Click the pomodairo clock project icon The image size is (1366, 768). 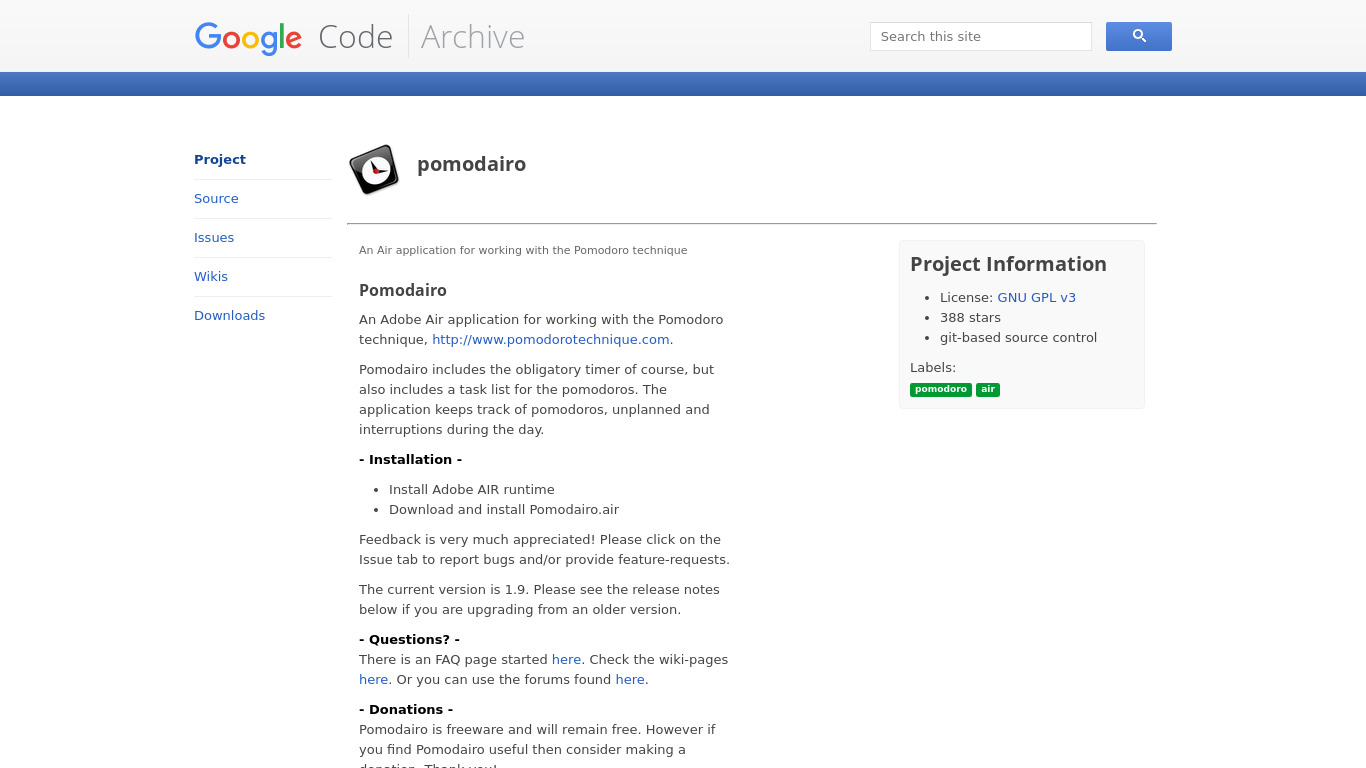[374, 169]
